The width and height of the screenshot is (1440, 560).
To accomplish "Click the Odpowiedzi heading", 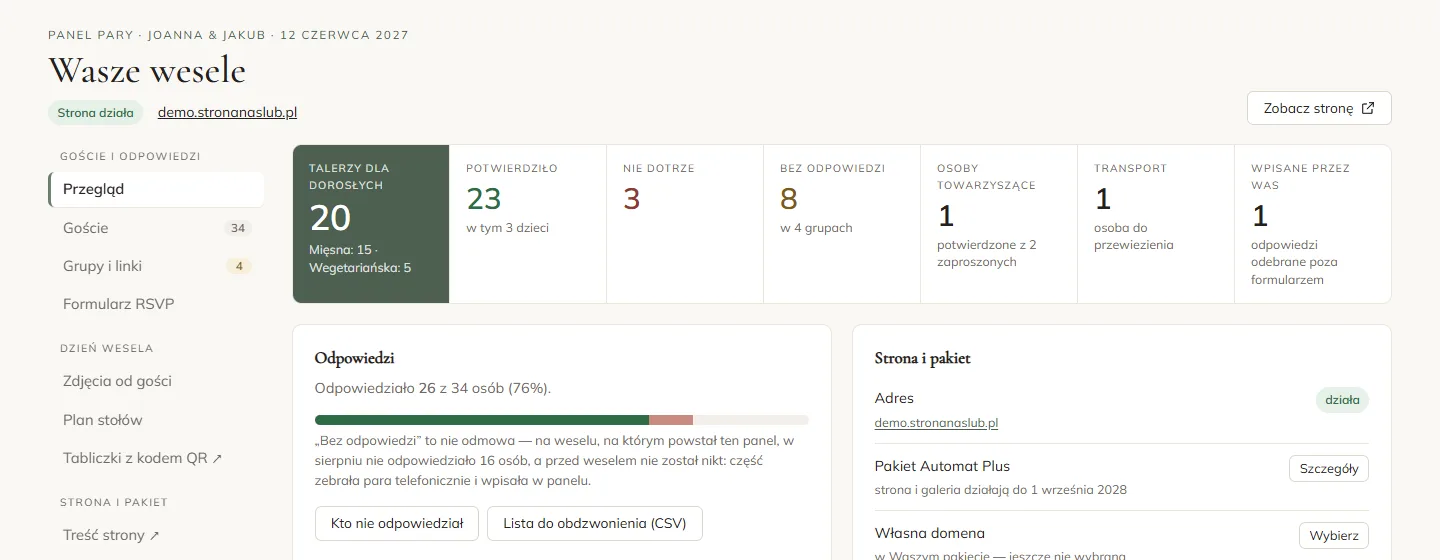I will click(x=354, y=358).
